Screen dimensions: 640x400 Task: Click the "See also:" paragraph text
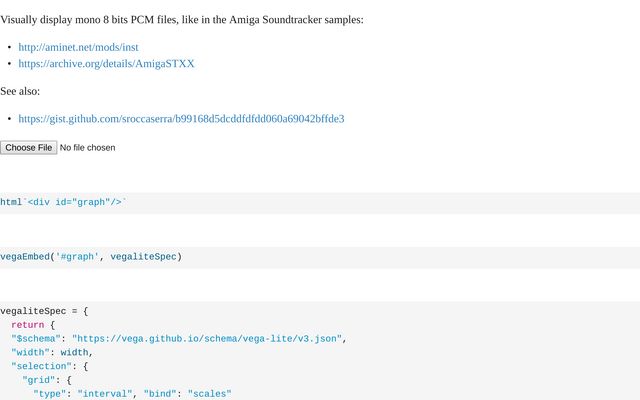point(20,91)
